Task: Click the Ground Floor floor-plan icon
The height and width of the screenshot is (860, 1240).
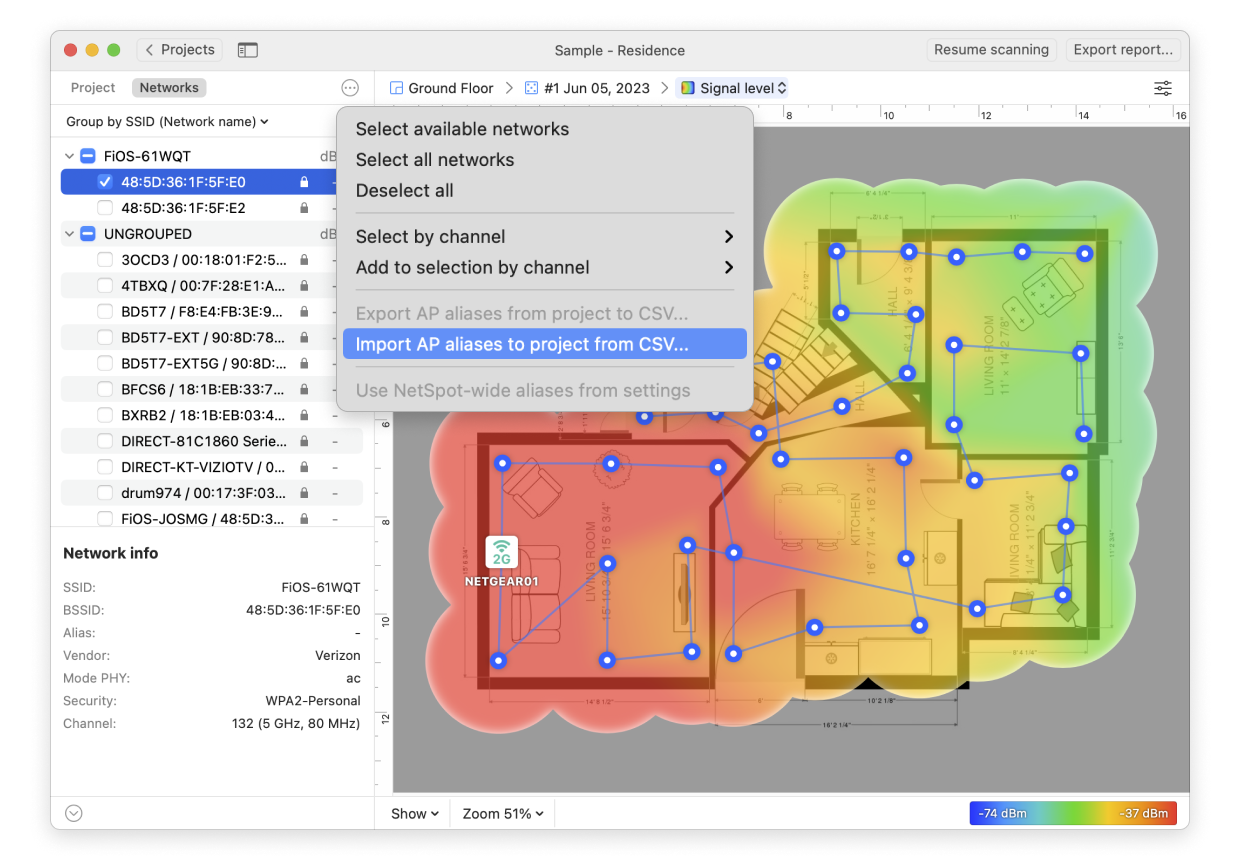Action: (396, 88)
